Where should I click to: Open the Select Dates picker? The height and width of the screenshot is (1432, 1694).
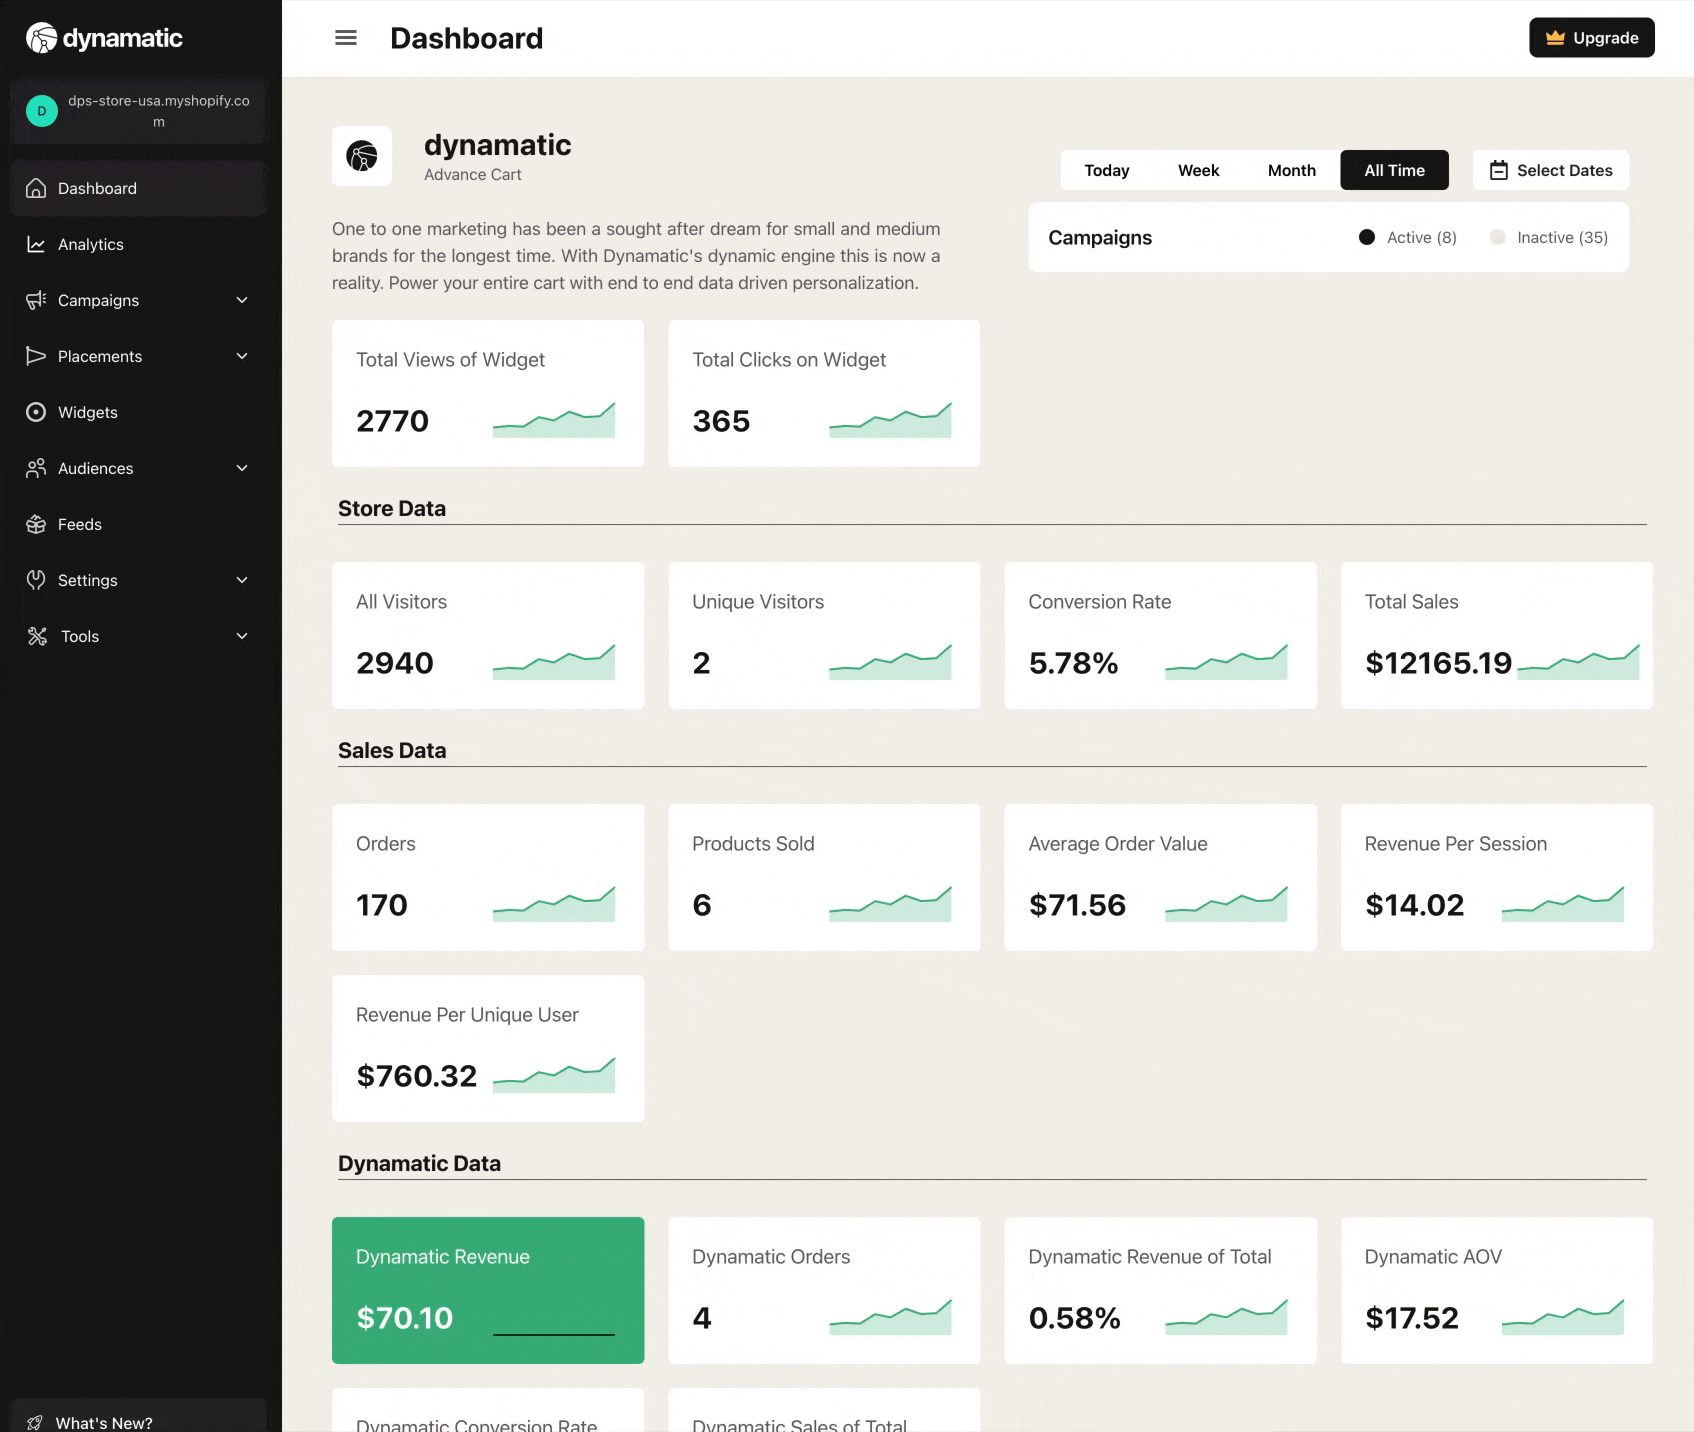point(1551,170)
